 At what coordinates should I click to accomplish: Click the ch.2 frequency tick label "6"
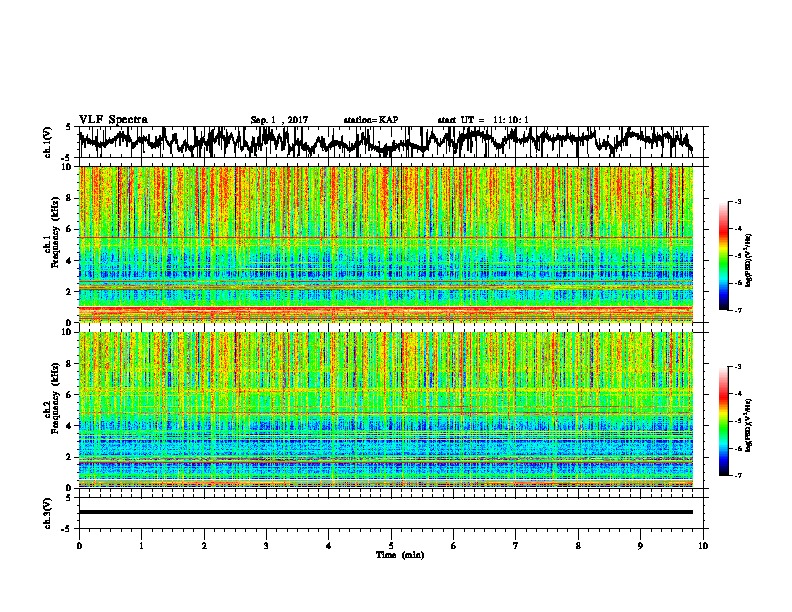69,395
